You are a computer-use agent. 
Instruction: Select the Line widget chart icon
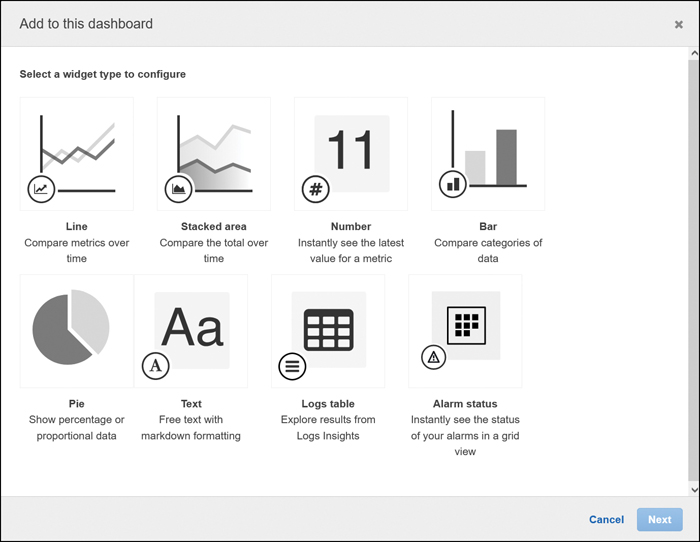(77, 154)
